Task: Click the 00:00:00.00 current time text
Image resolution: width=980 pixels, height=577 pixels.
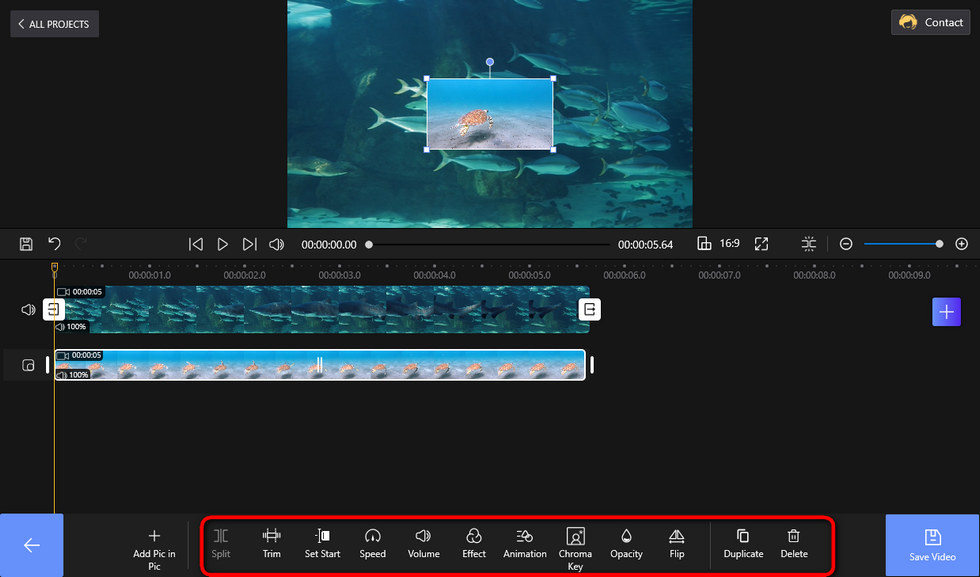Action: click(x=329, y=244)
